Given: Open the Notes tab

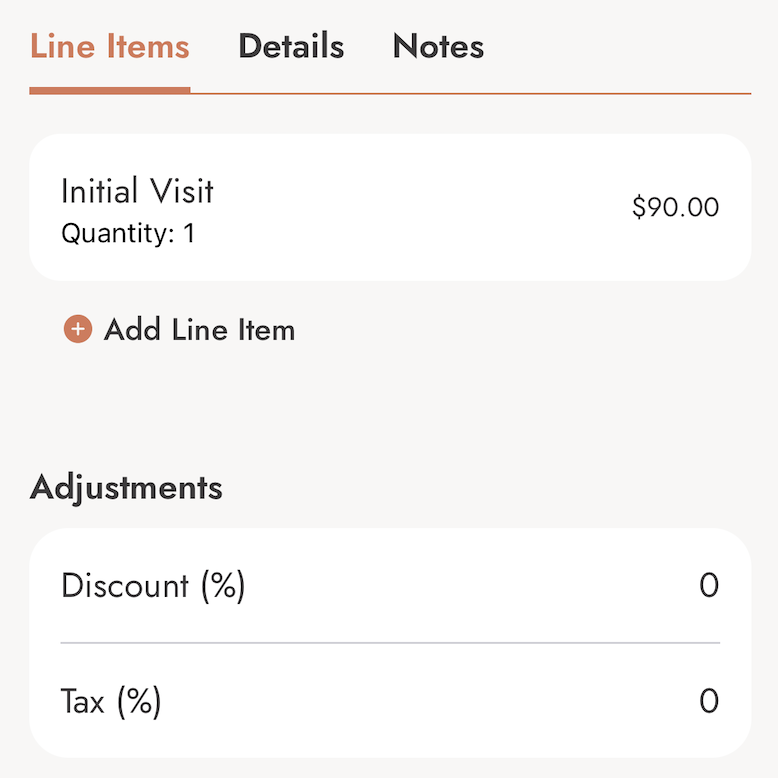Looking at the screenshot, I should coord(438,47).
